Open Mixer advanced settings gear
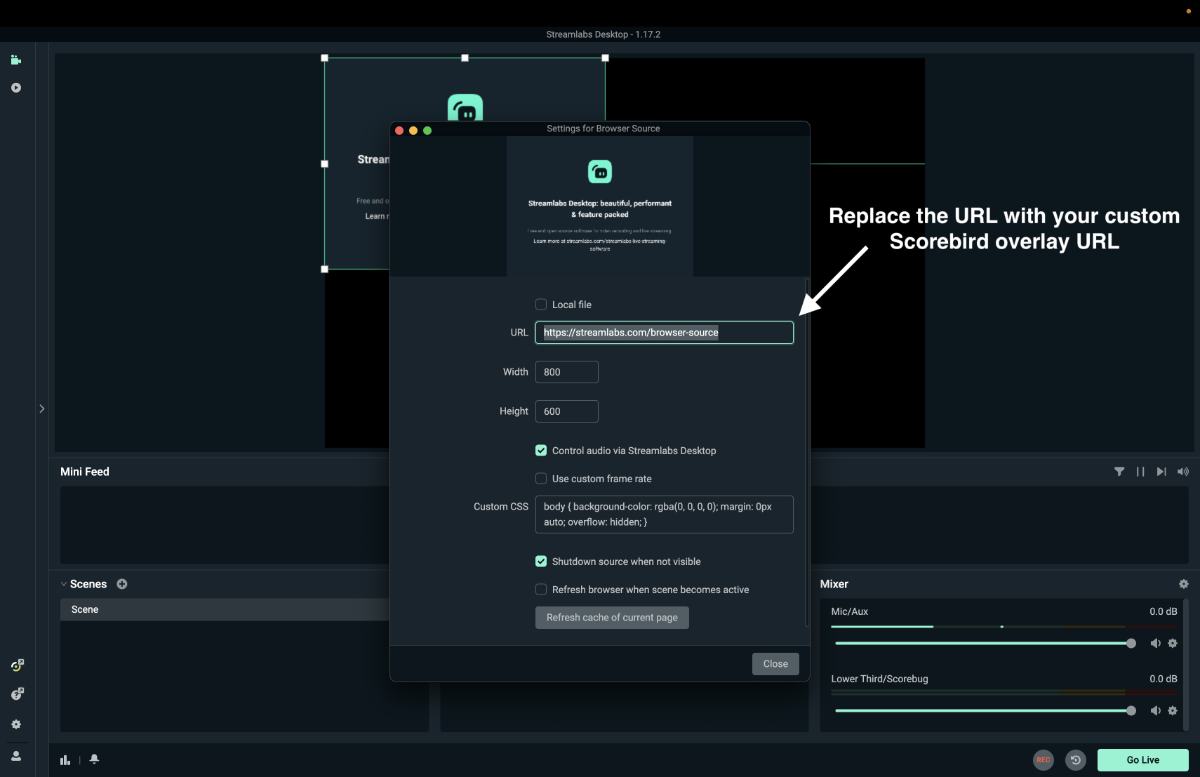1200x777 pixels. 1184,584
